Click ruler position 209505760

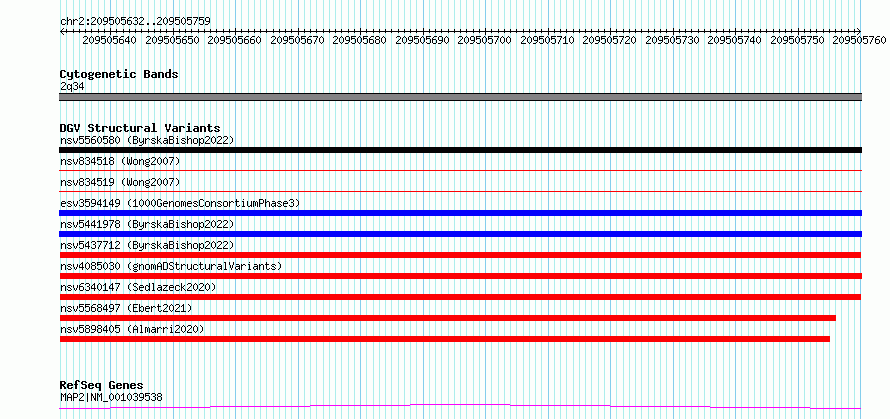point(859,40)
